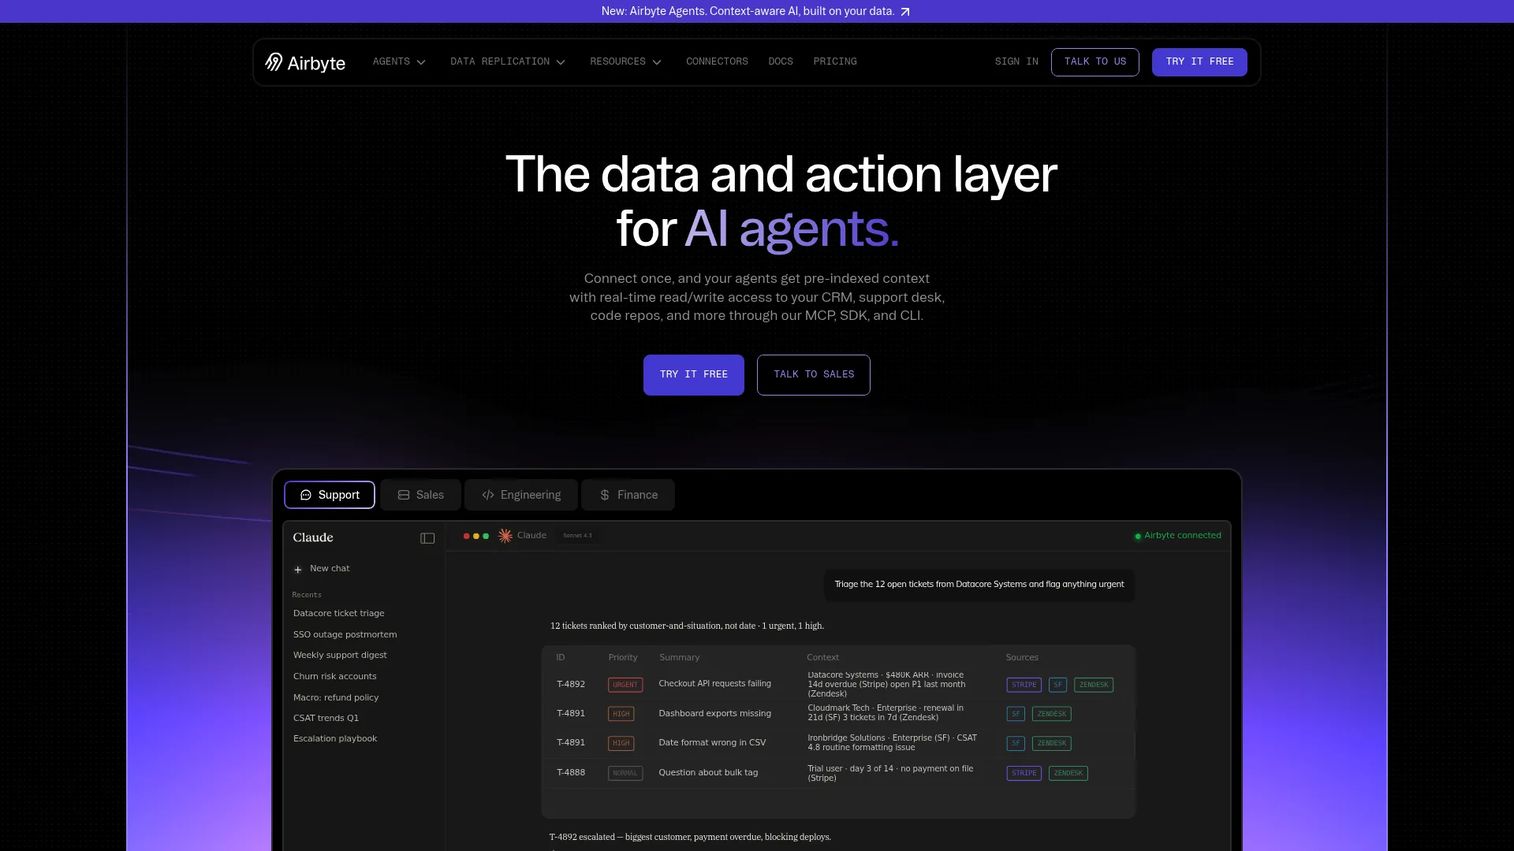
Task: Click the green Airbyte connected status dot
Action: click(x=1137, y=536)
